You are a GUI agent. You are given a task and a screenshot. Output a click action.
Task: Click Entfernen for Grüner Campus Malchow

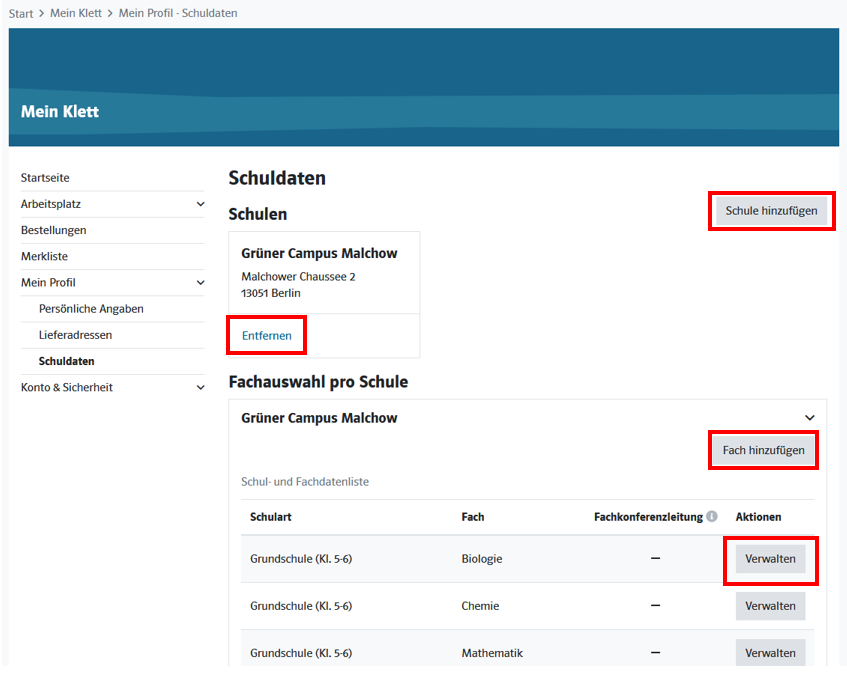[267, 336]
